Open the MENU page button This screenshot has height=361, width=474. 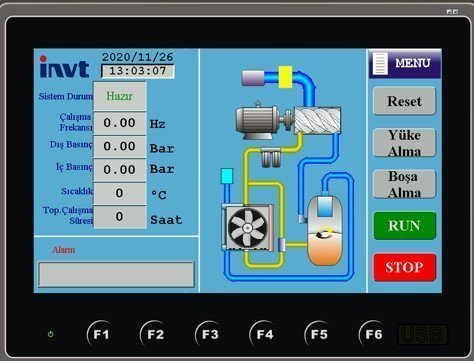(x=405, y=63)
